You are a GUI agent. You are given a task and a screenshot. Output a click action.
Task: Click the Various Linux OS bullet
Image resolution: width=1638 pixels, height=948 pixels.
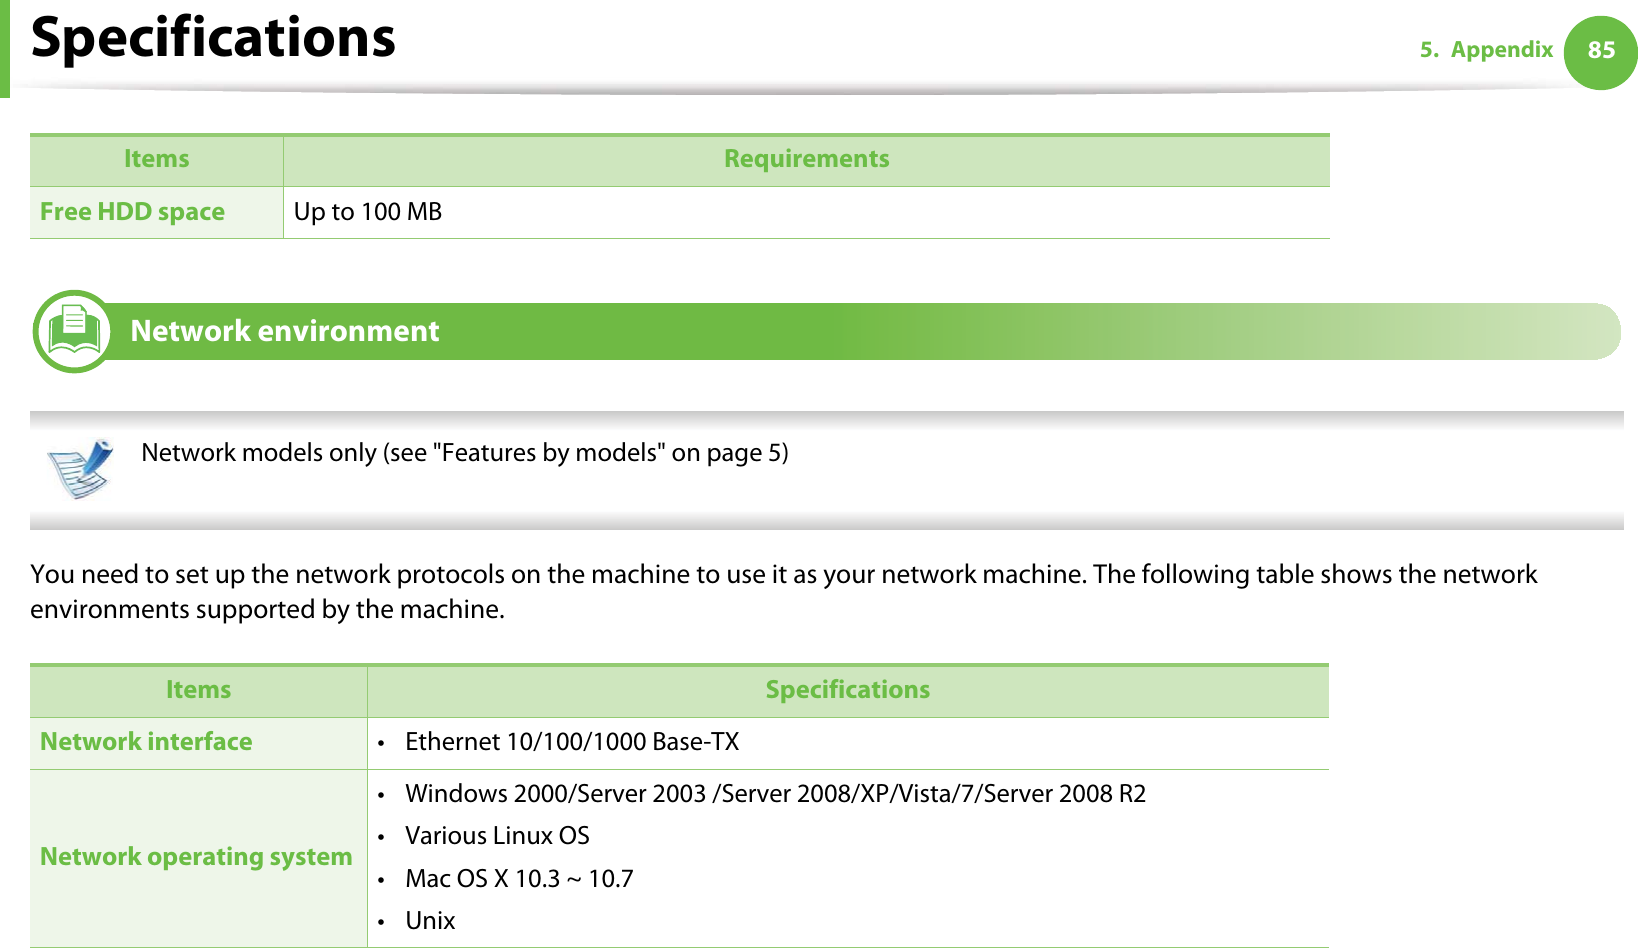point(497,836)
